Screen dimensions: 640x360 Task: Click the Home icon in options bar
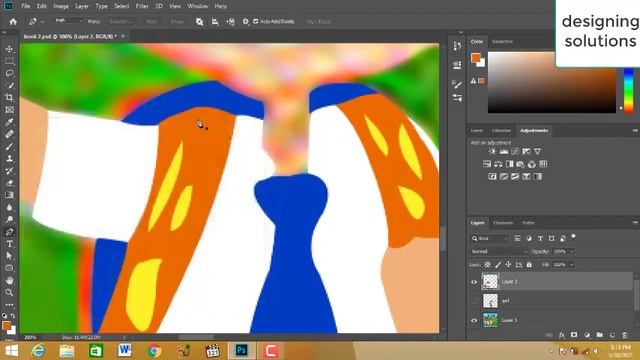13,21
